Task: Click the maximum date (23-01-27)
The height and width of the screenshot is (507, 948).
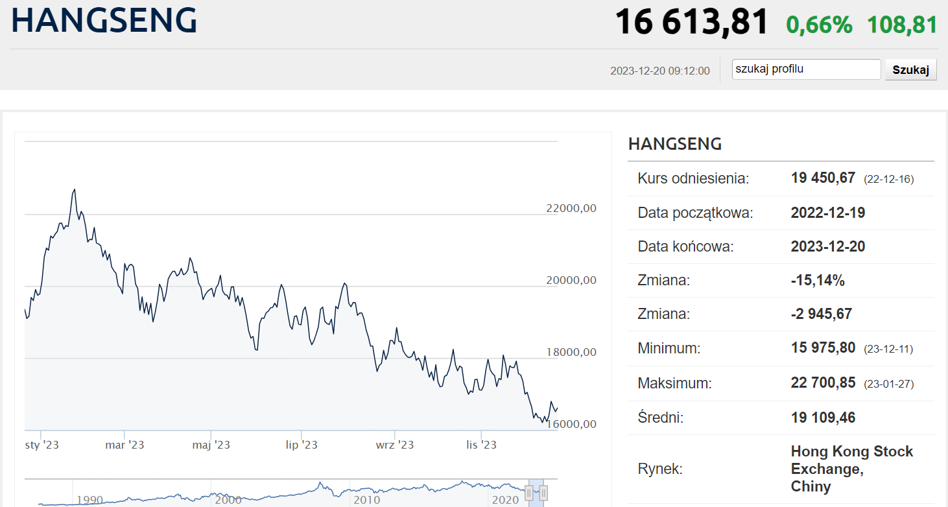Action: tap(888, 384)
